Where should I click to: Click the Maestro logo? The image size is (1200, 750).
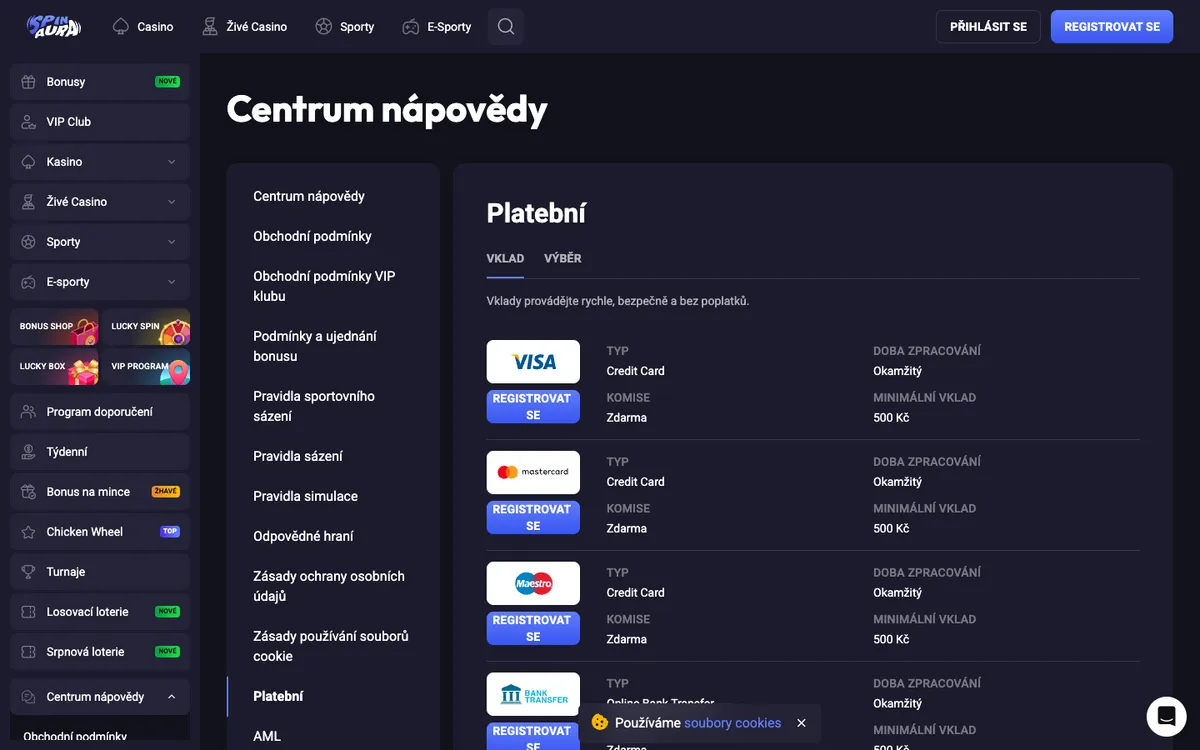533,583
